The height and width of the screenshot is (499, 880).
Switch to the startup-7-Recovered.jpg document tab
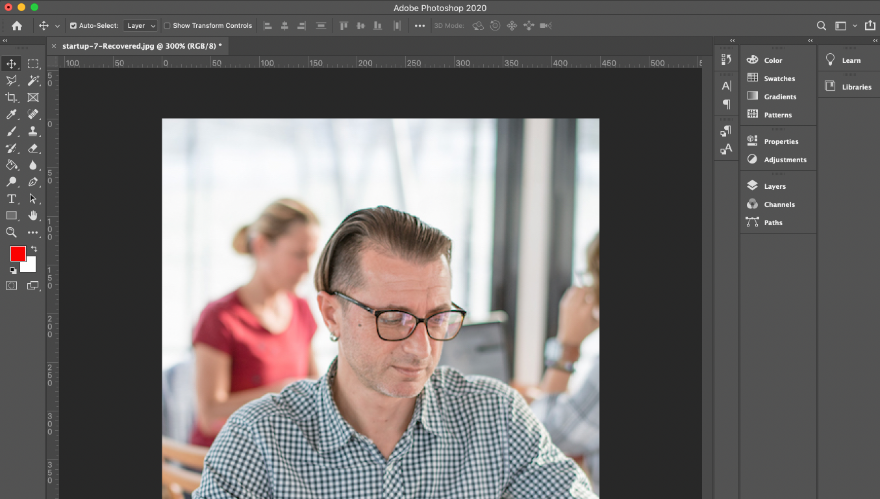click(138, 45)
